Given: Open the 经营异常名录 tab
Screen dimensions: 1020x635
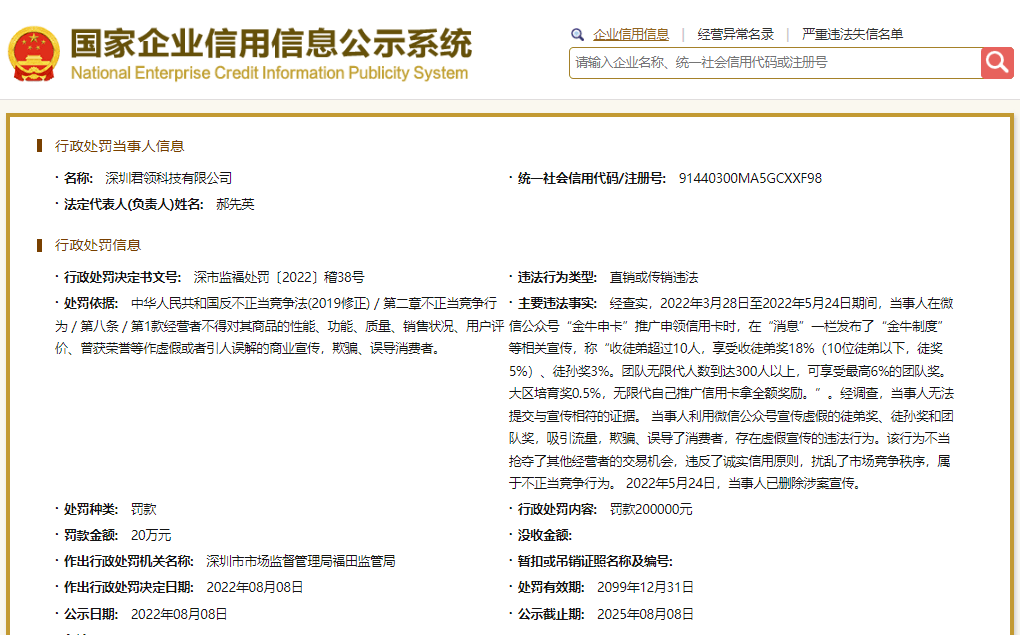Looking at the screenshot, I should click(735, 34).
